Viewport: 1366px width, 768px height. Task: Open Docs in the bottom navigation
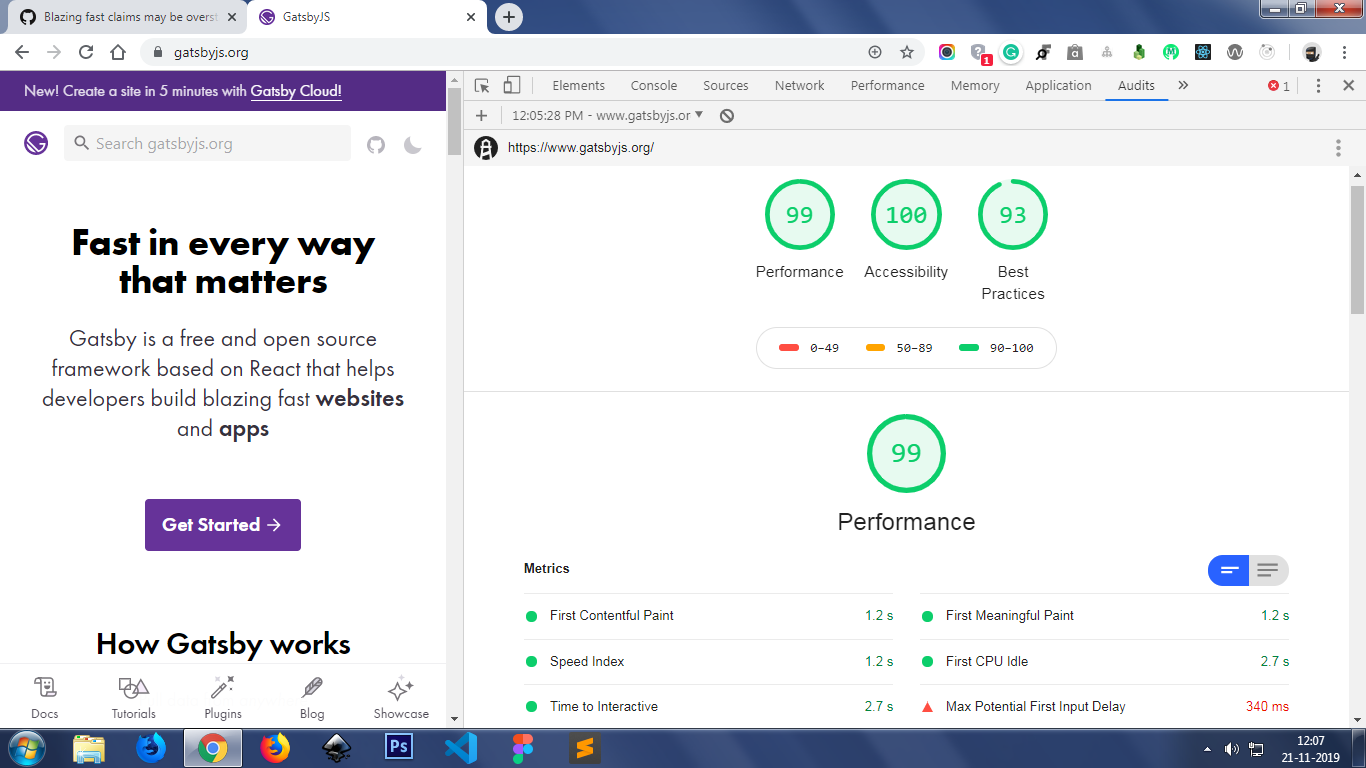pos(45,698)
